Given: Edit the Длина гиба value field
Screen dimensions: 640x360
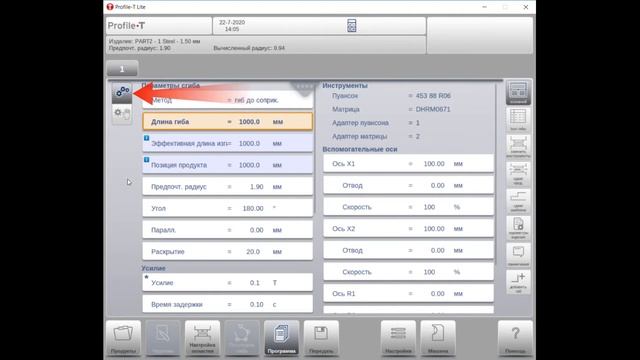Looking at the screenshot, I should [x=227, y=122].
